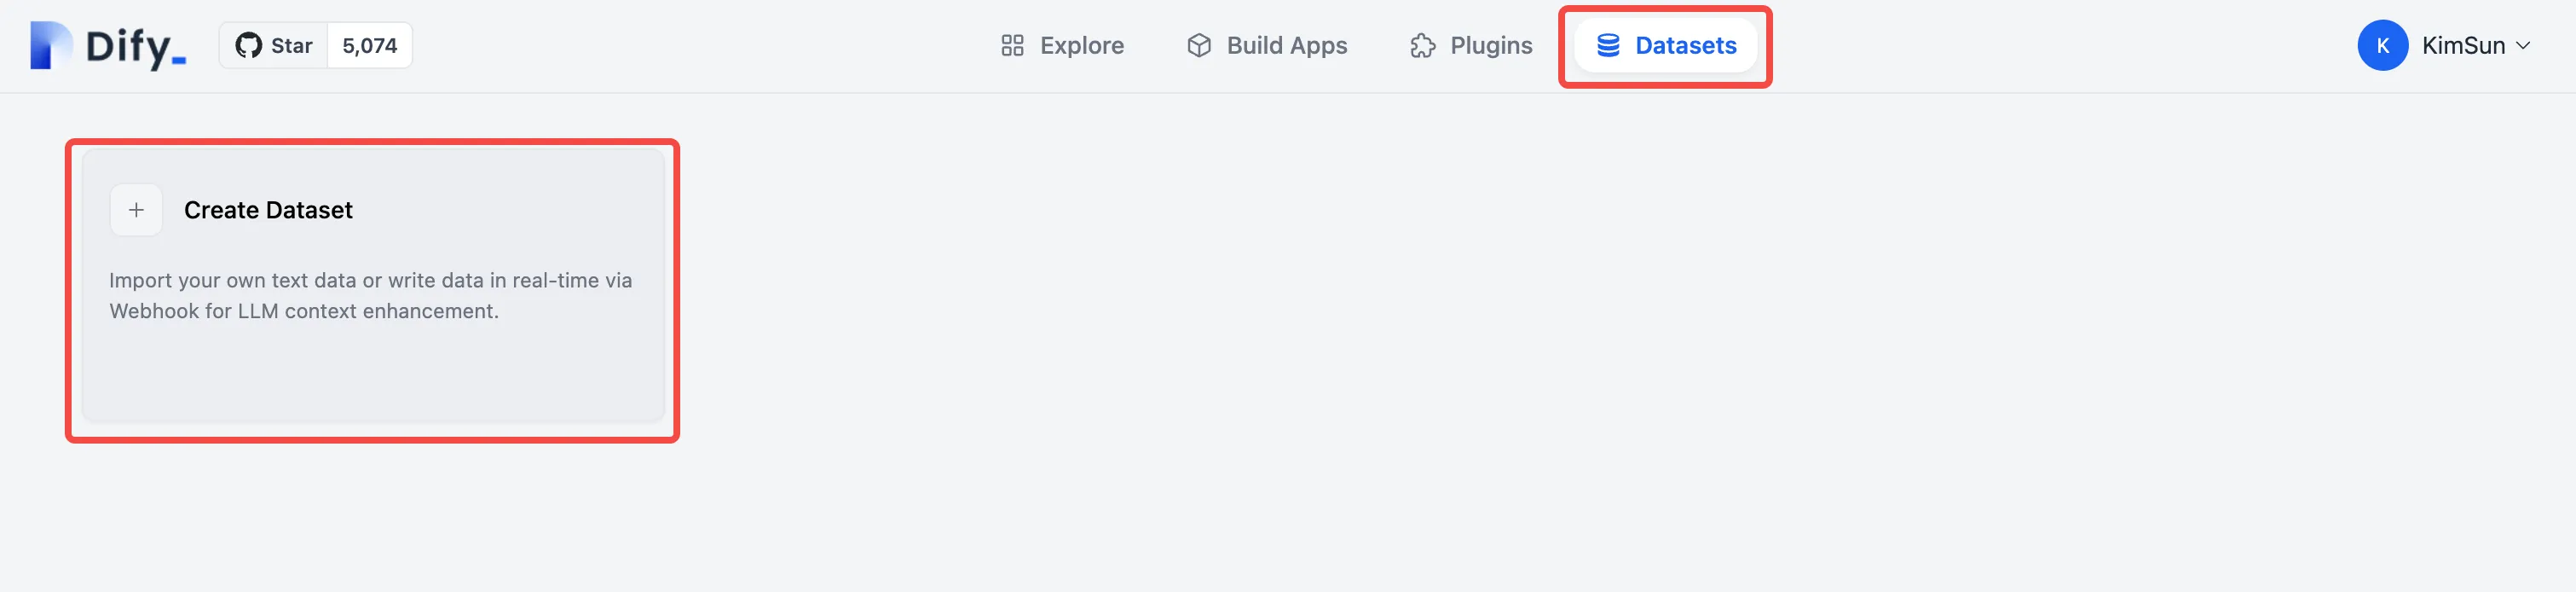
Task: Click the Build Apps cube icon
Action: (1199, 46)
